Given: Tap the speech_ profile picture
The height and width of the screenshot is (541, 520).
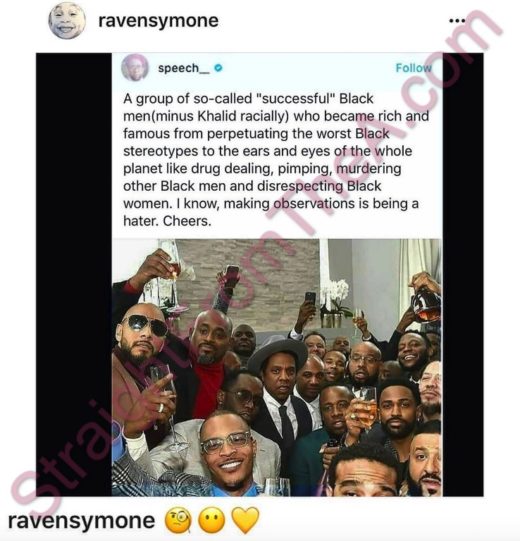Looking at the screenshot, I should (x=135, y=68).
